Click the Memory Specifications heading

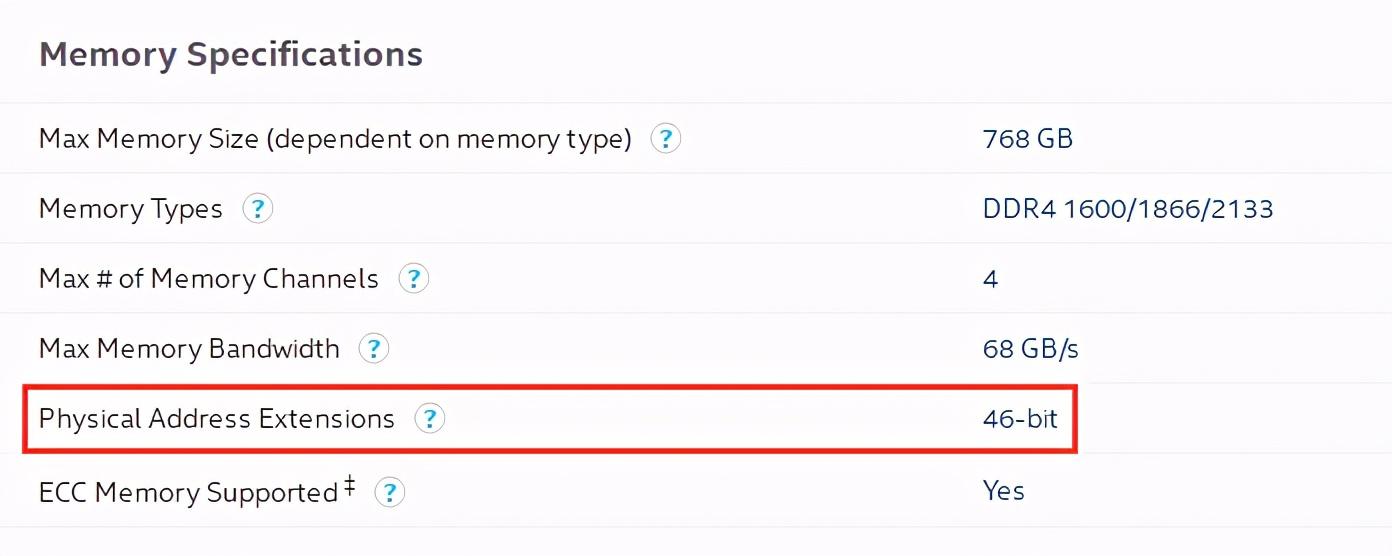point(231,54)
